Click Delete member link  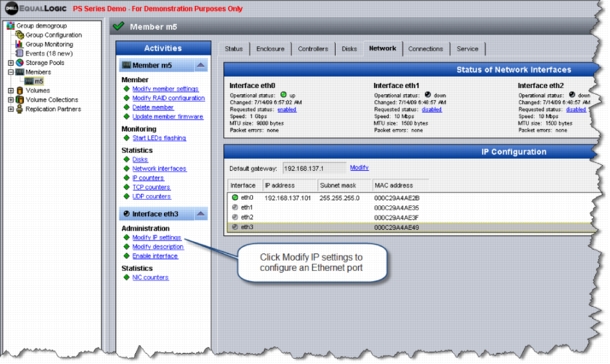pyautogui.click(x=153, y=107)
